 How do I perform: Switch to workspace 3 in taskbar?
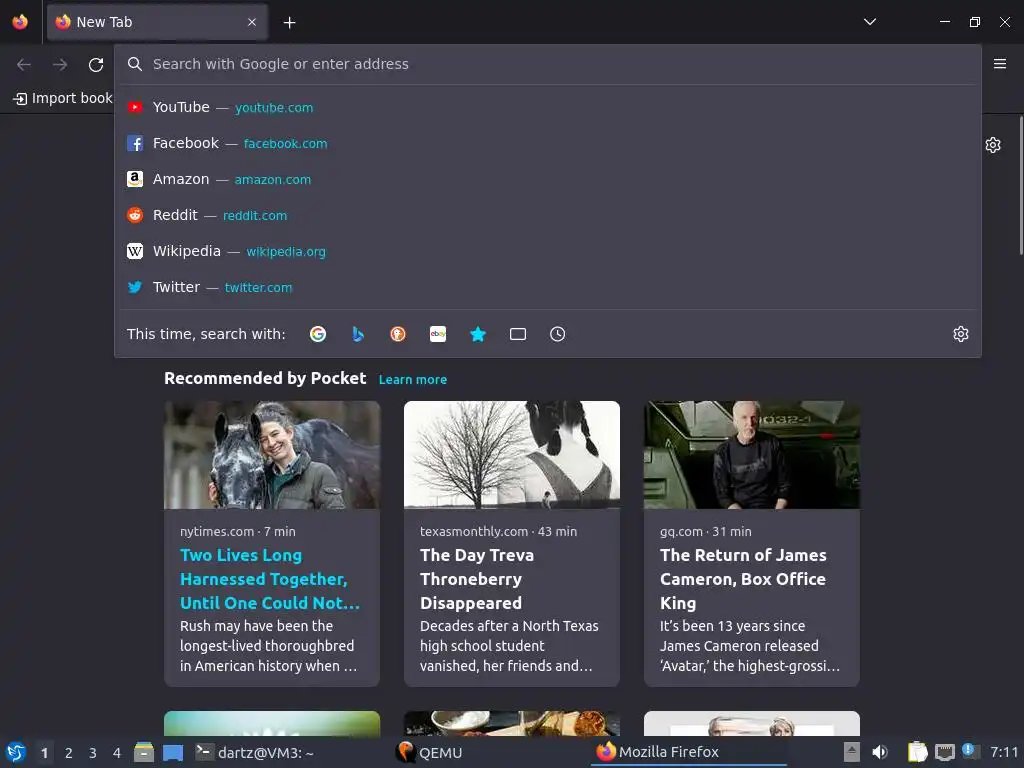[93, 752]
